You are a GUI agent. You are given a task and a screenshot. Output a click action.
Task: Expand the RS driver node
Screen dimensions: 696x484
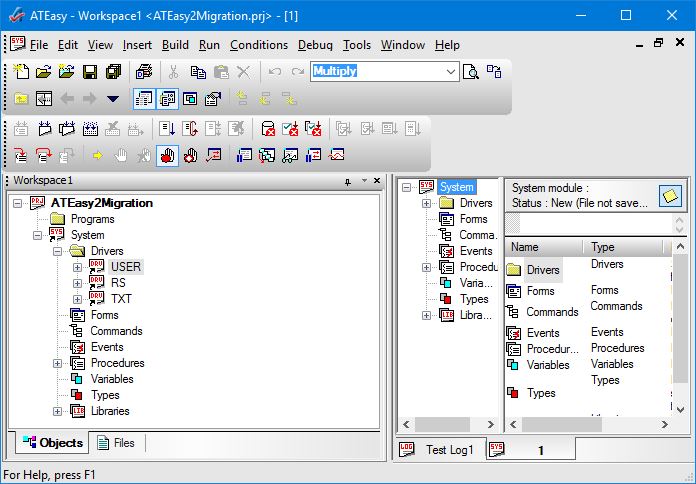tap(77, 283)
